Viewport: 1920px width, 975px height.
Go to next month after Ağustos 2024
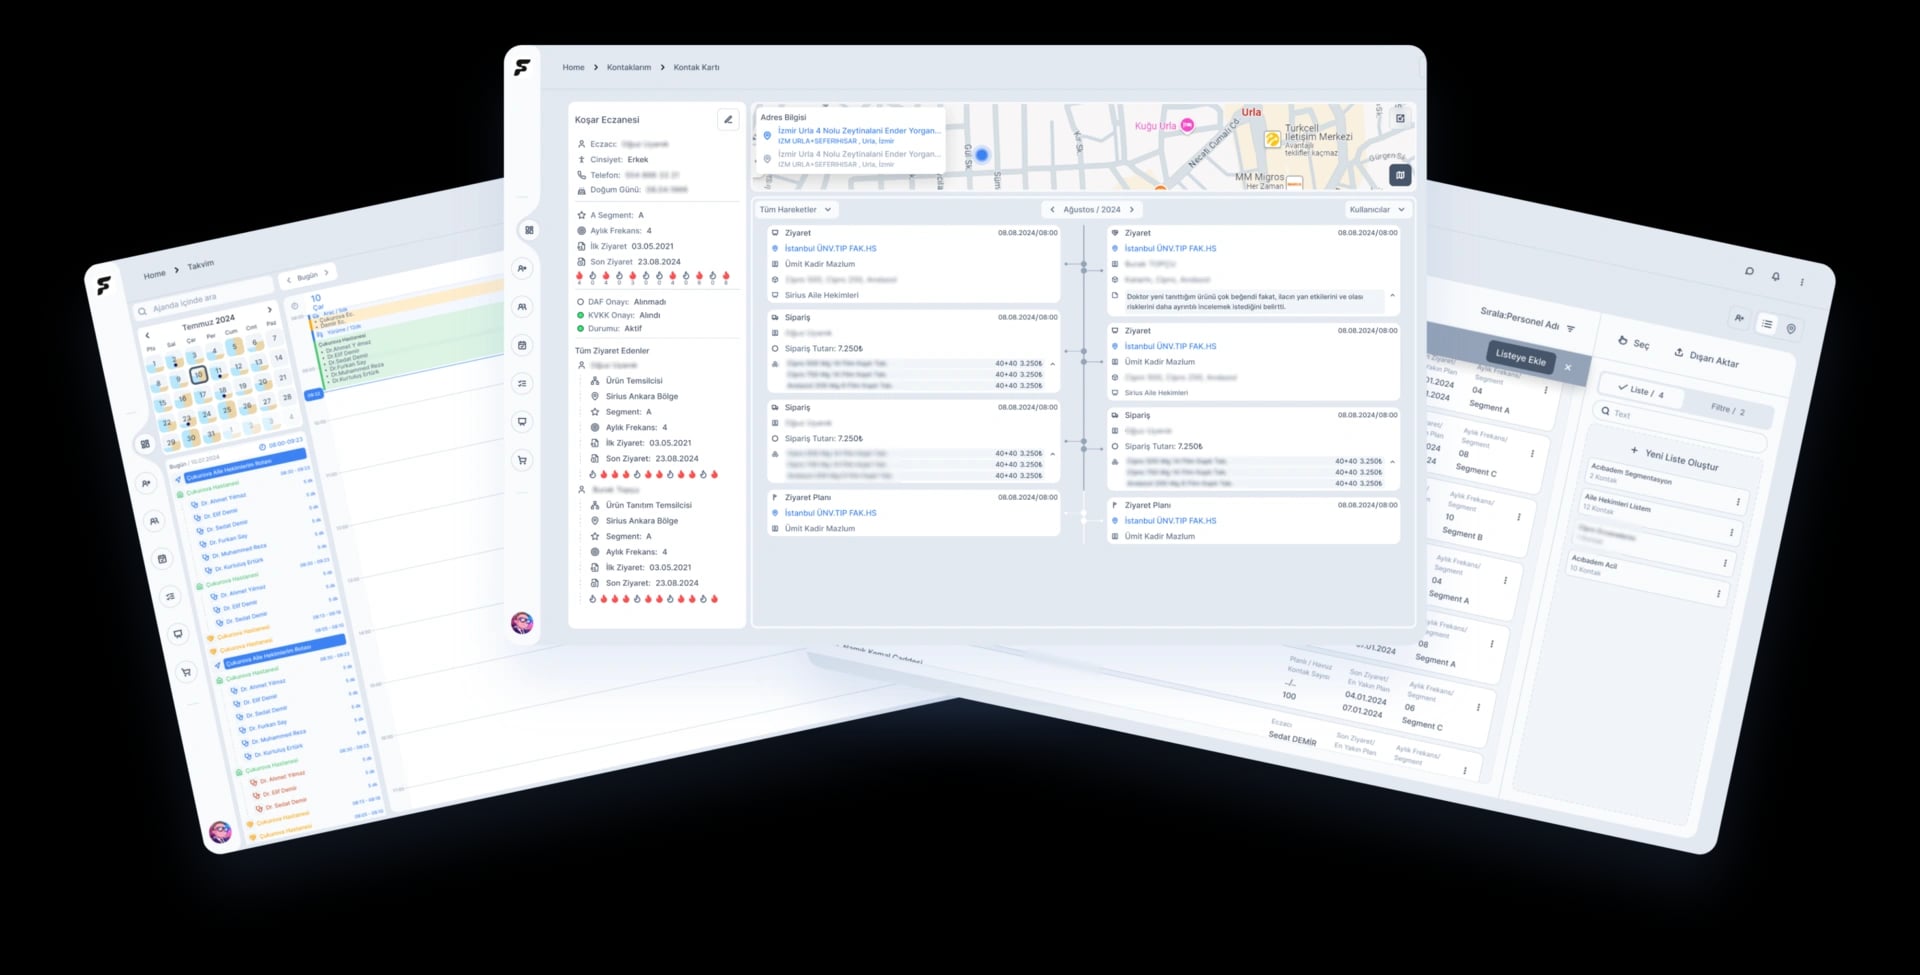tap(1132, 210)
